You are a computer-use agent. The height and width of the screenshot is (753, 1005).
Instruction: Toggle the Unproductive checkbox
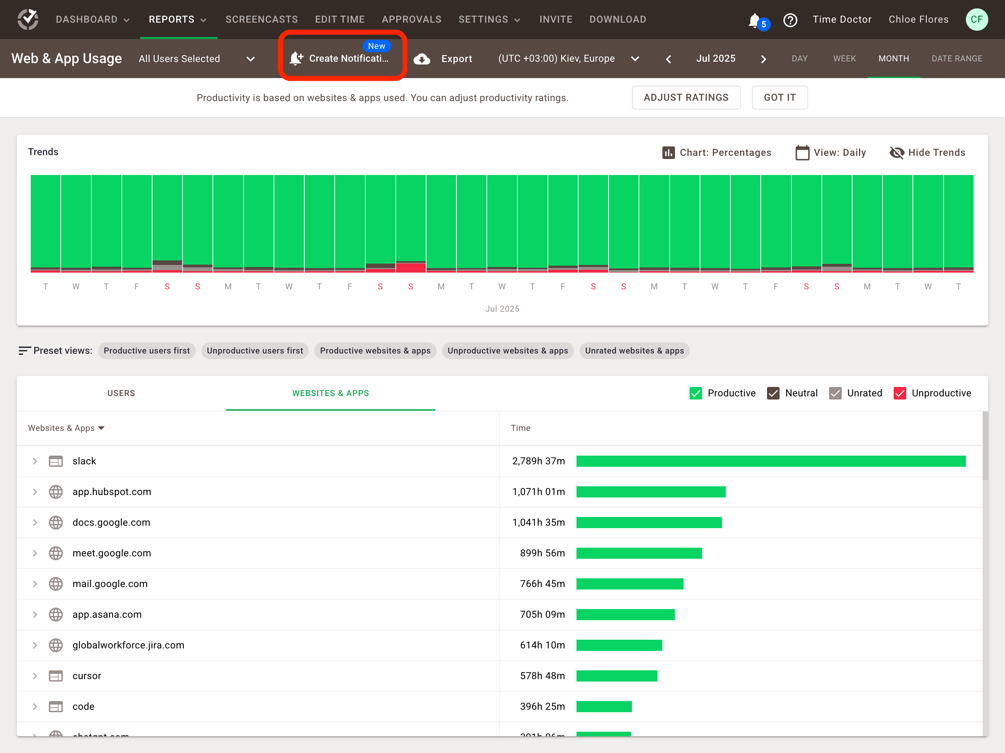point(900,393)
